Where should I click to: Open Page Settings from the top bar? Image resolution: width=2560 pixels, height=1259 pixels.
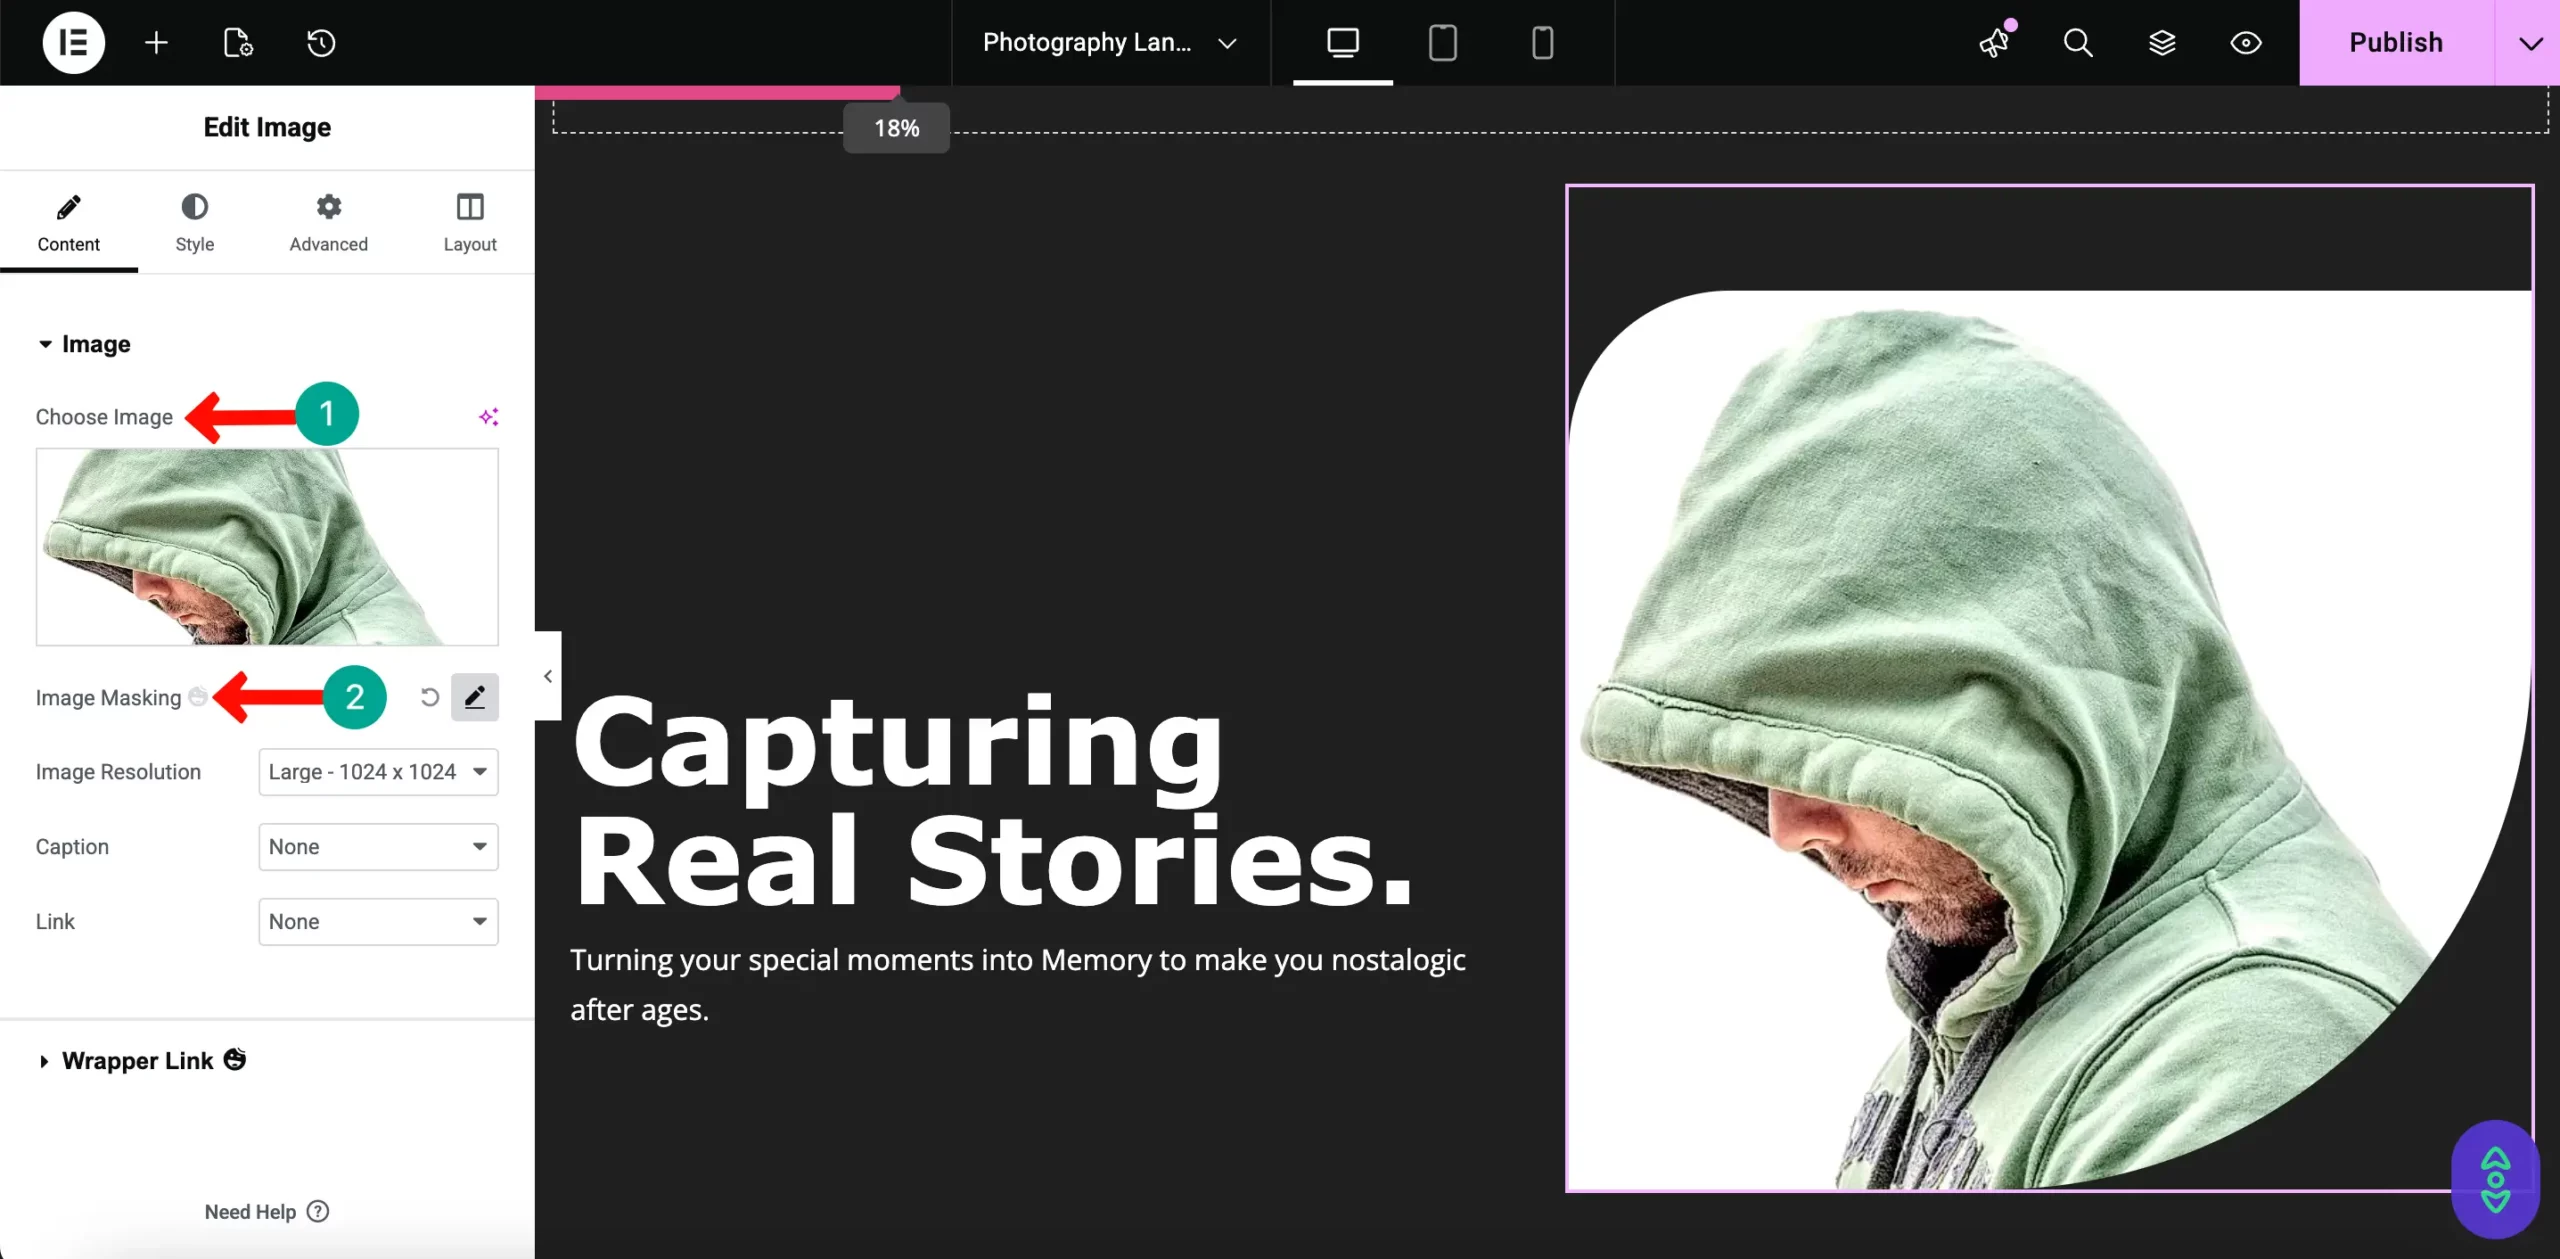click(x=237, y=42)
